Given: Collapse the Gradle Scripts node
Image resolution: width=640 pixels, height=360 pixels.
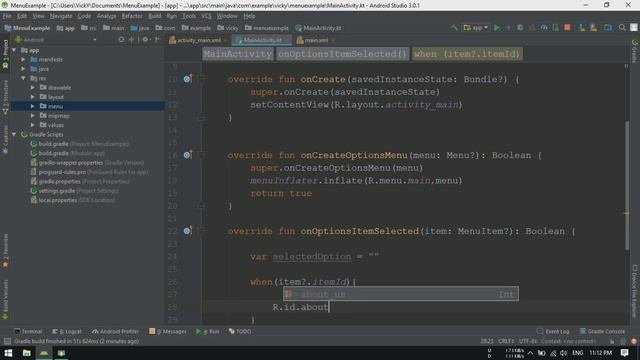Looking at the screenshot, I should coord(14,134).
